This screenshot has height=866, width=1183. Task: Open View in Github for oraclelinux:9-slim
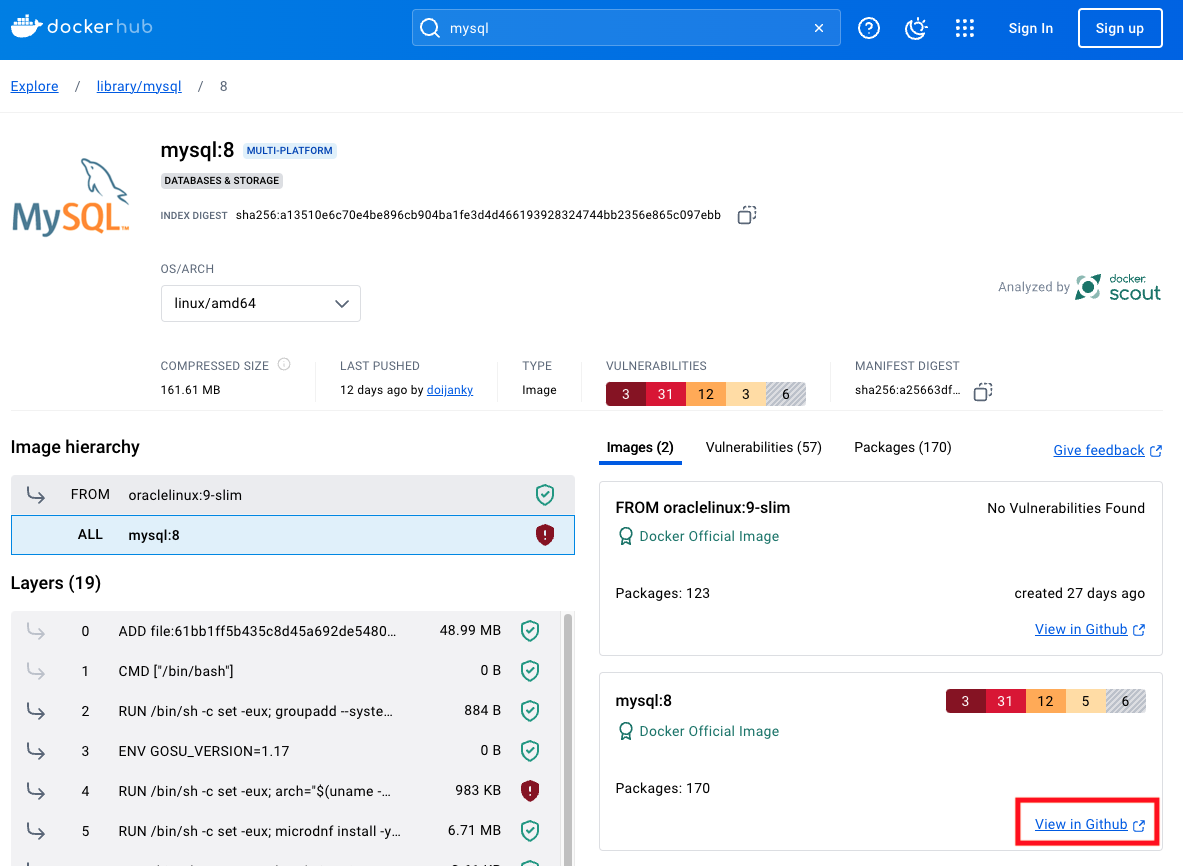point(1089,629)
